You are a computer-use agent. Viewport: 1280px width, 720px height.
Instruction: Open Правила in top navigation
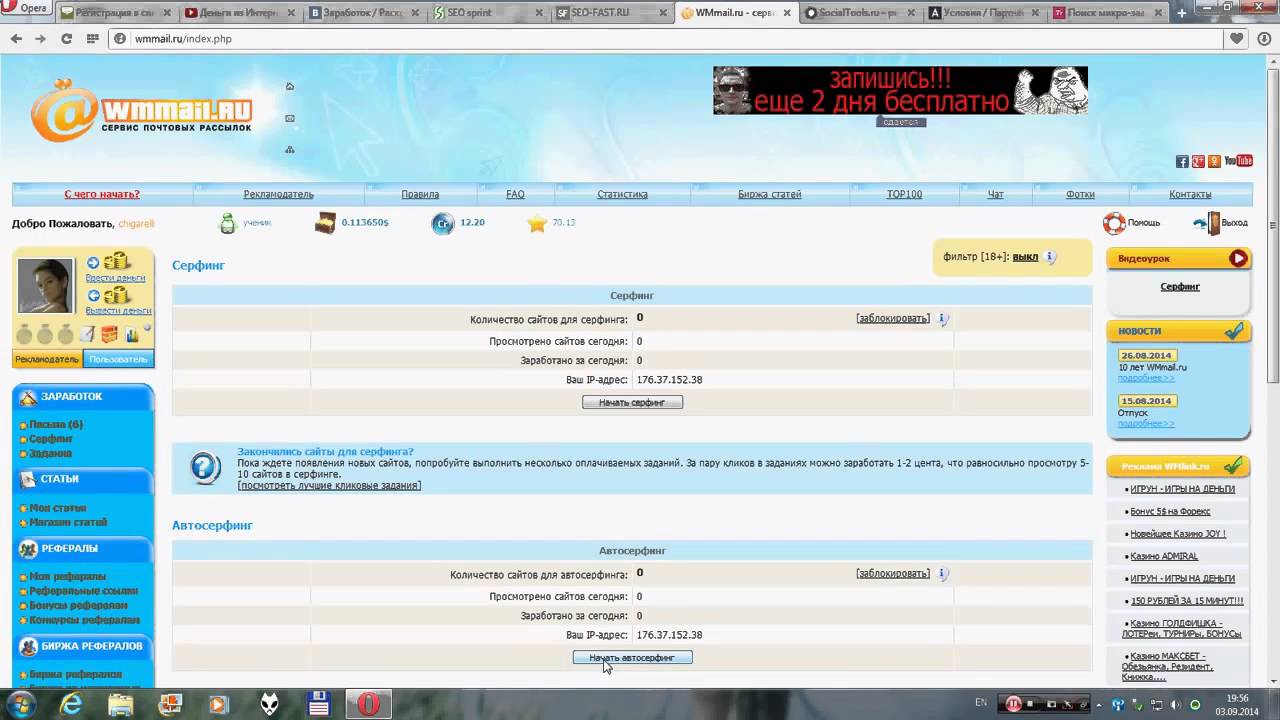point(420,194)
